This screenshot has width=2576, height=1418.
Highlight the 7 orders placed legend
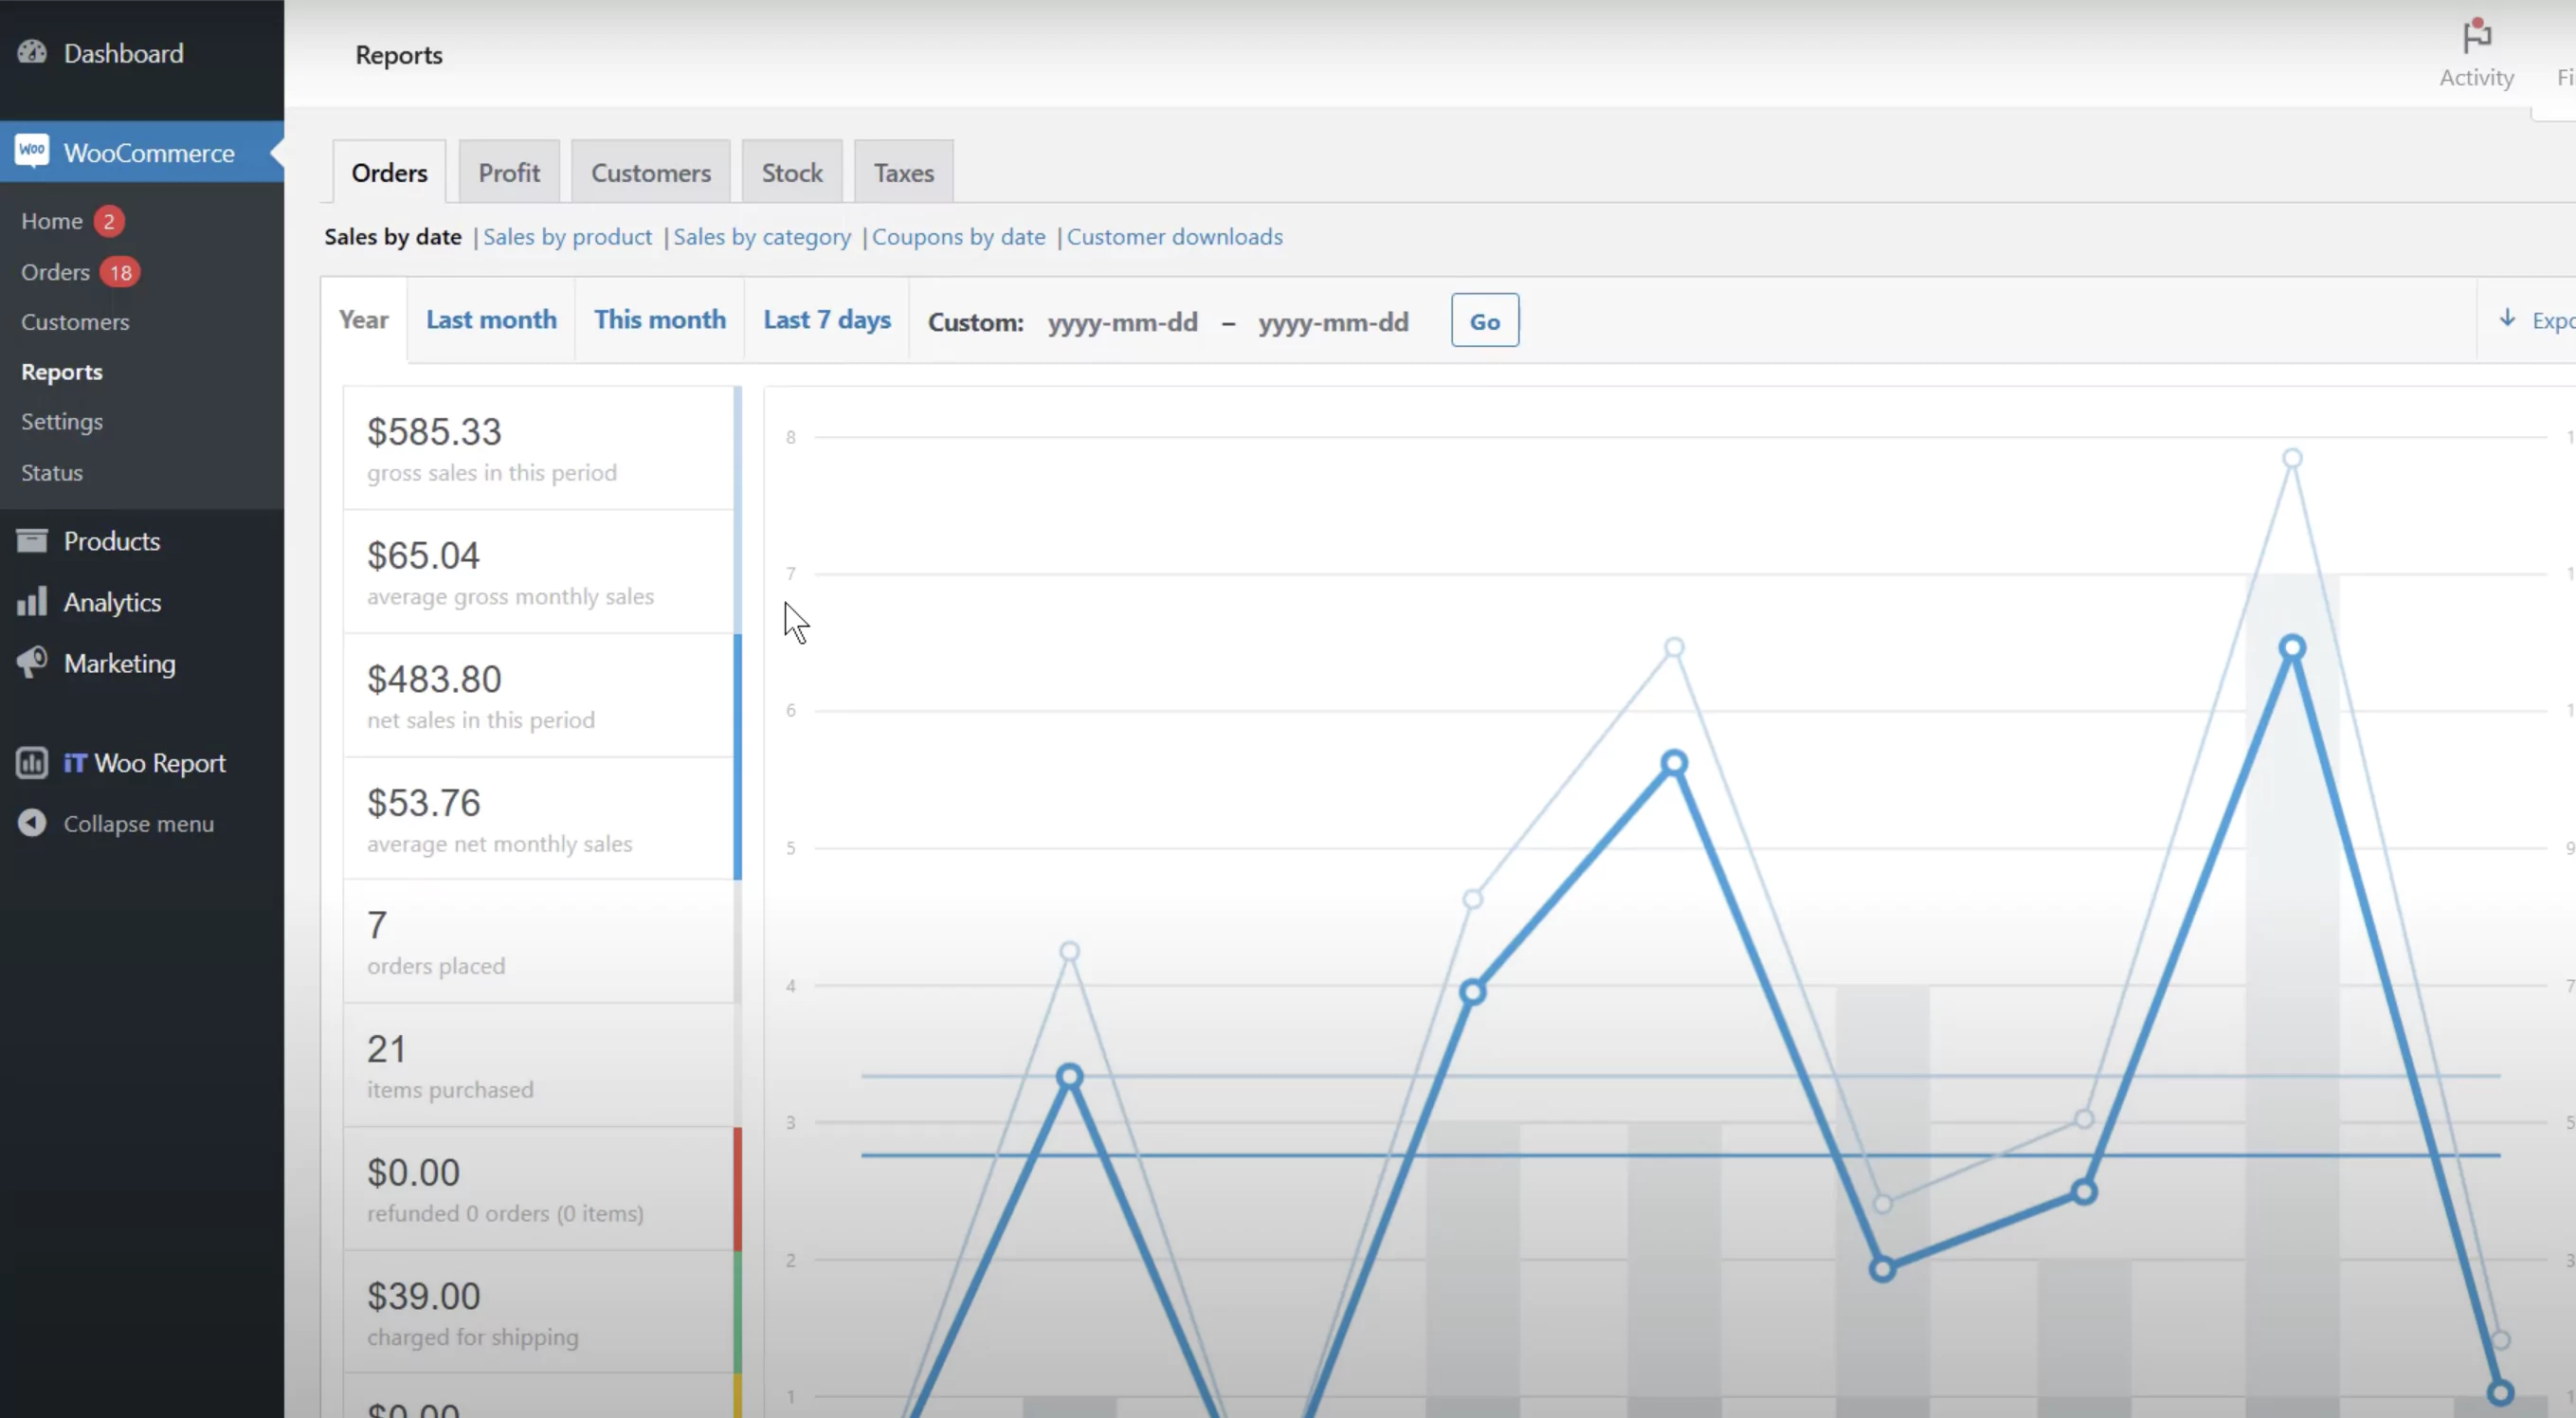click(x=542, y=941)
